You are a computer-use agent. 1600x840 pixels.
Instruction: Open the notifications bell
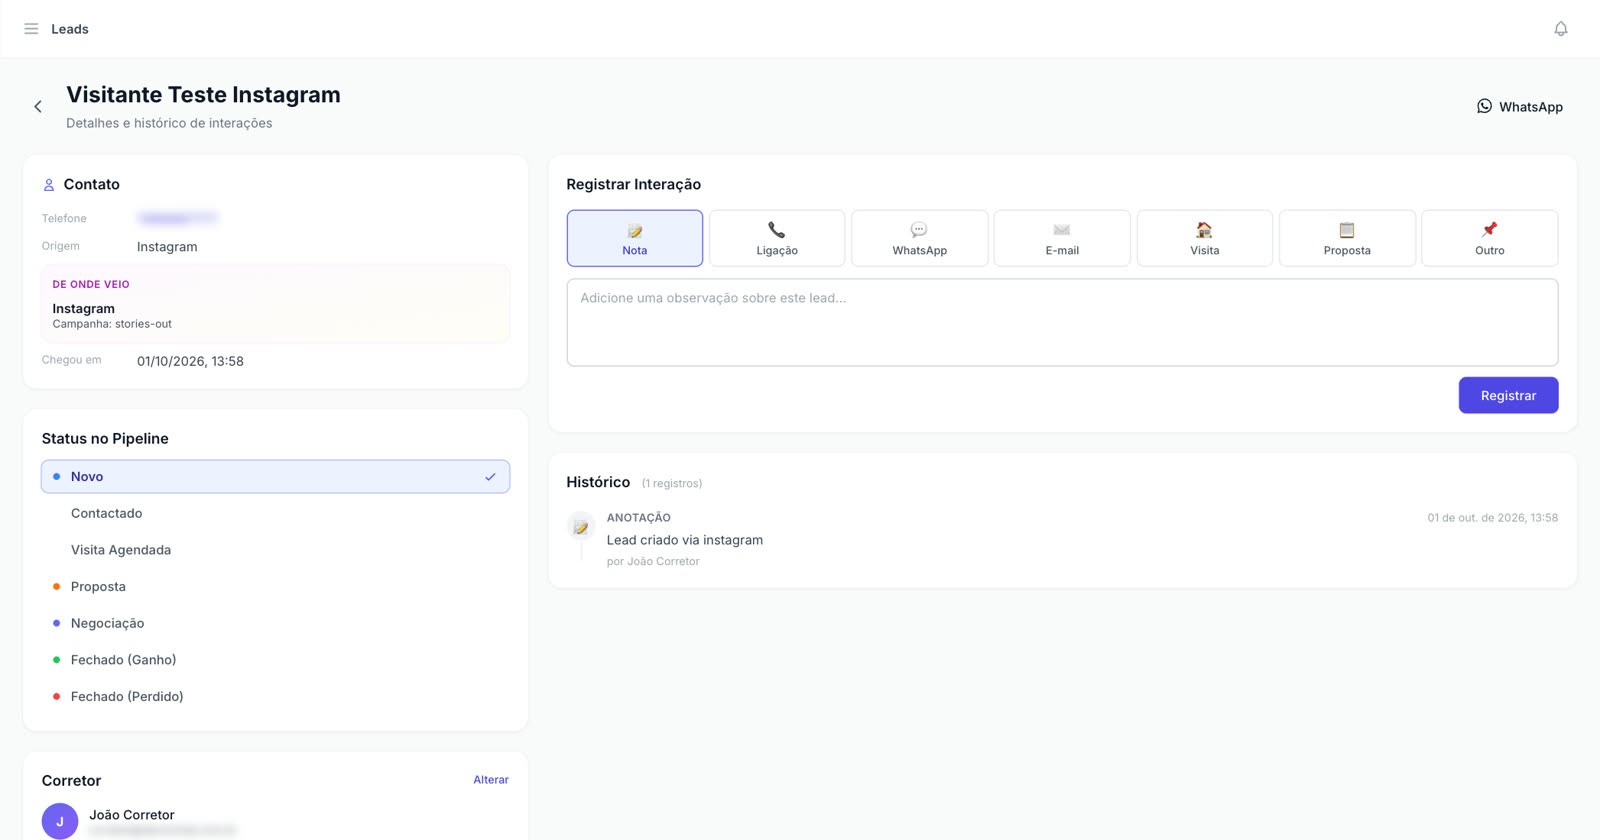(1560, 29)
